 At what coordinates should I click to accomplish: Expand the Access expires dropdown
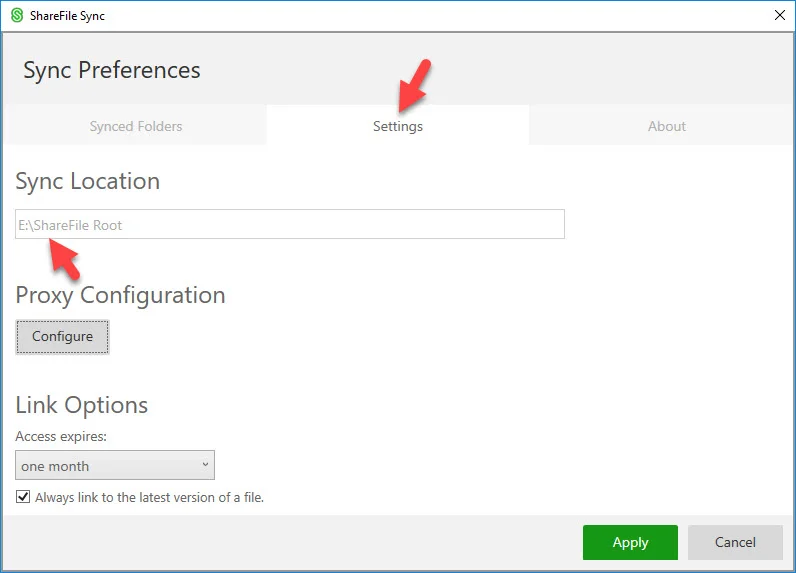tap(115, 465)
